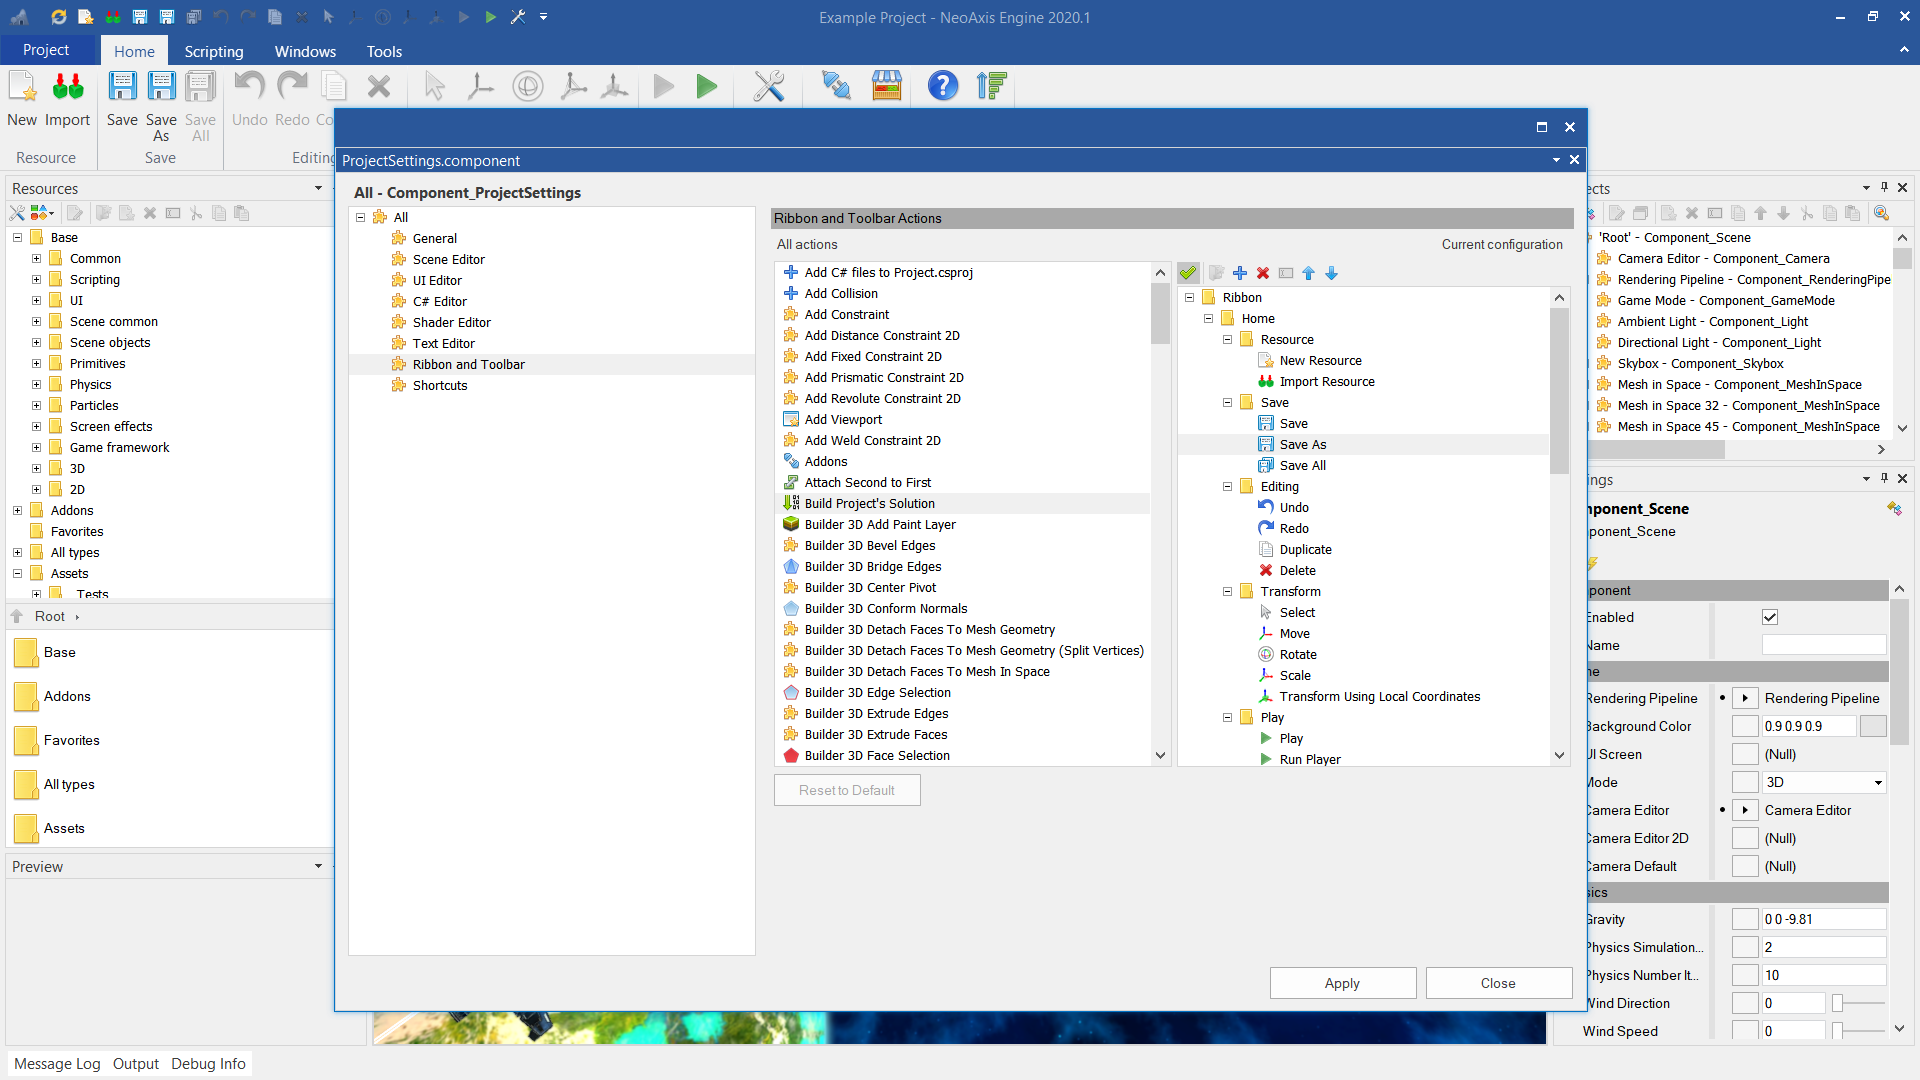This screenshot has width=1920, height=1080.
Task: Click the Apply button
Action: 1342,983
